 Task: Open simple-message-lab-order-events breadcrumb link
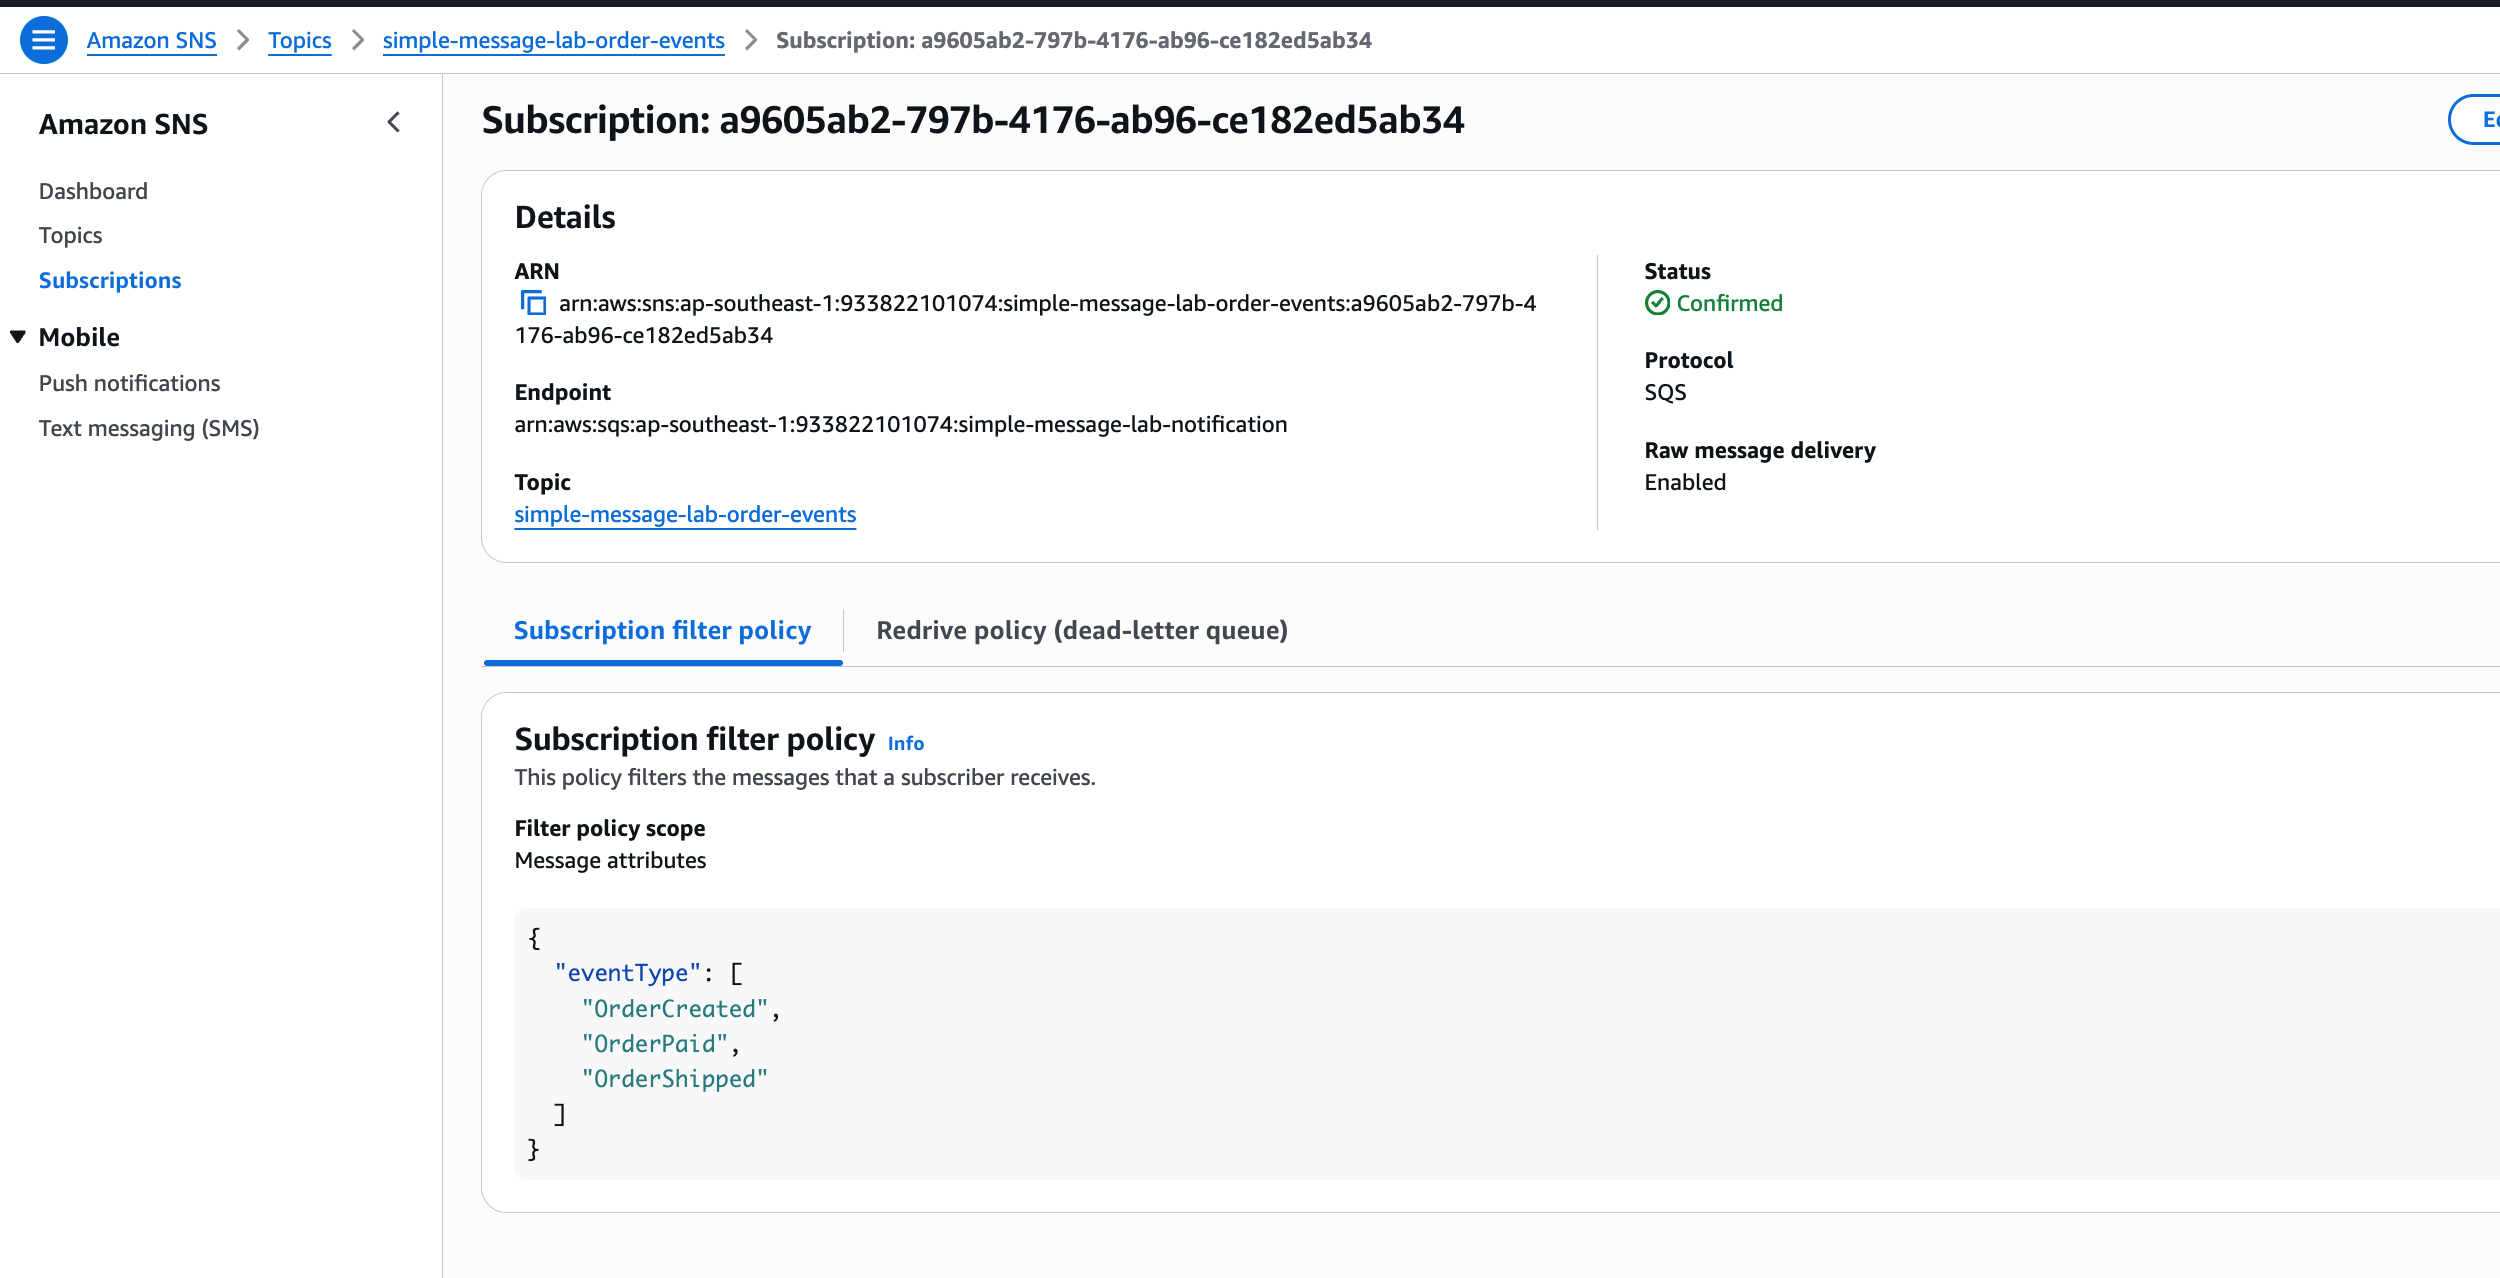click(553, 41)
